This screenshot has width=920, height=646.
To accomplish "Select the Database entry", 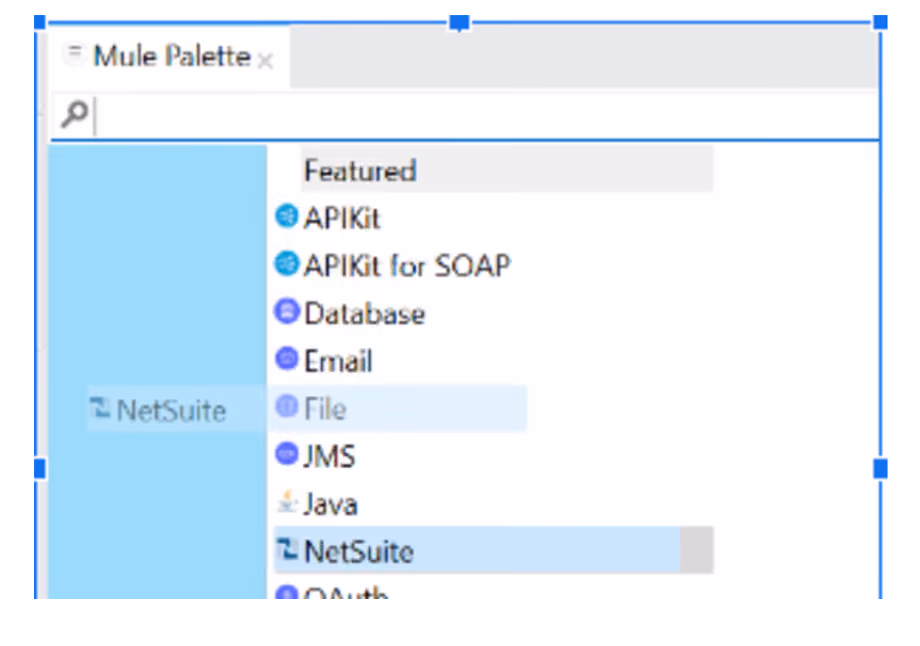I will pos(364,313).
